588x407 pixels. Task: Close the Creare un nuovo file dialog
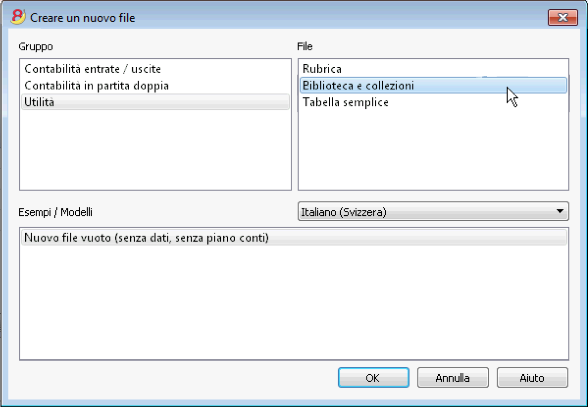562,18
